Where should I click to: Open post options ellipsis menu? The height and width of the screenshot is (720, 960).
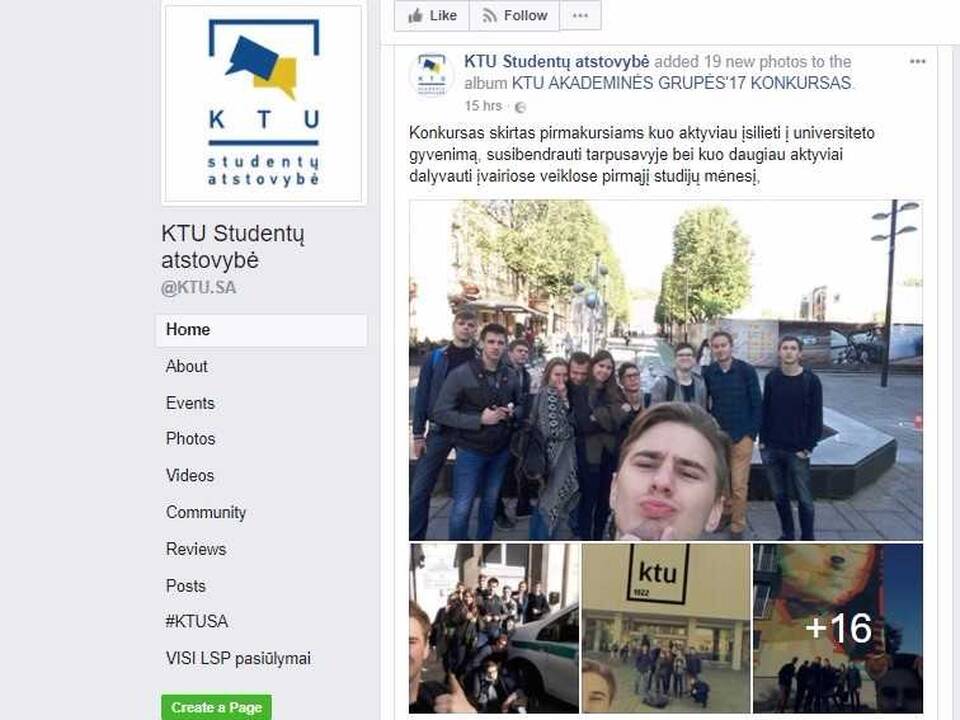point(917,61)
